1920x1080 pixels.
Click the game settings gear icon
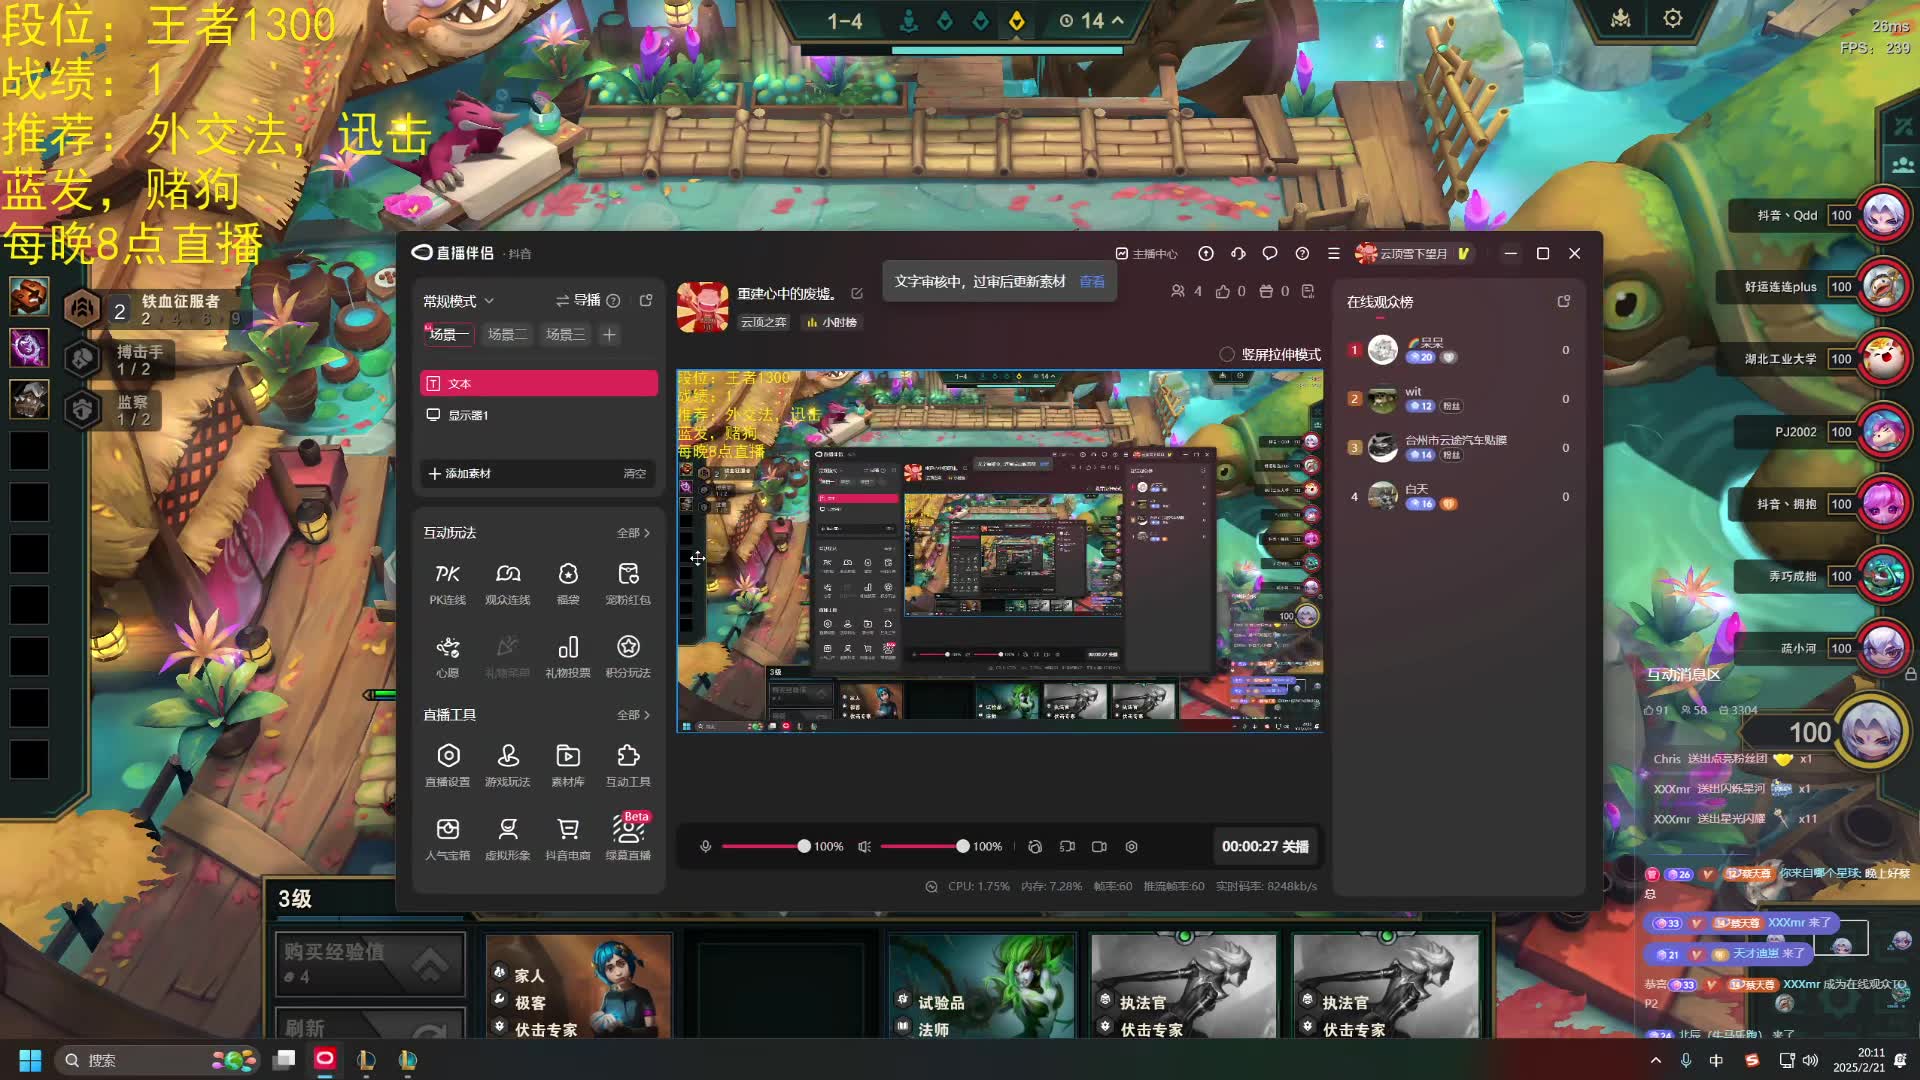coord(1673,19)
